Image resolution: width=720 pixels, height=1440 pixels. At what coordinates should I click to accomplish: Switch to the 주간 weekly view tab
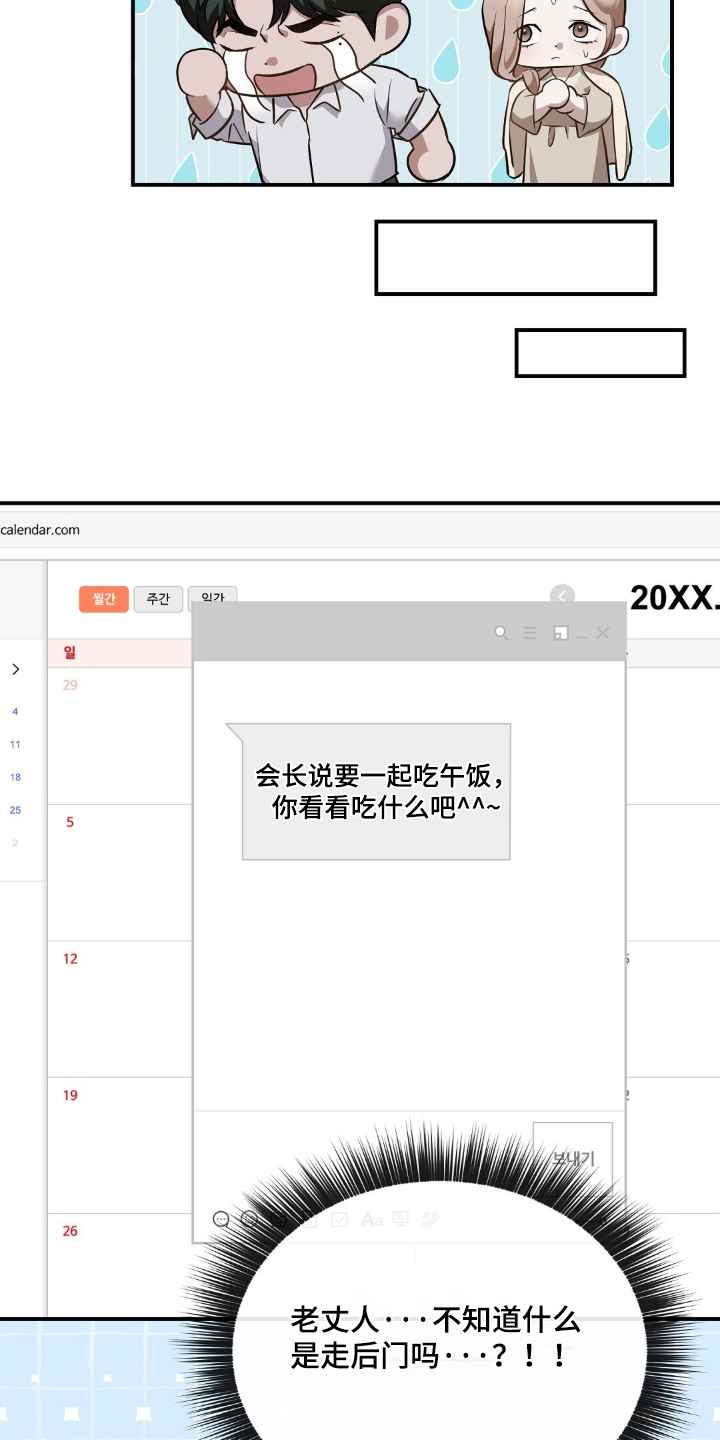[158, 599]
